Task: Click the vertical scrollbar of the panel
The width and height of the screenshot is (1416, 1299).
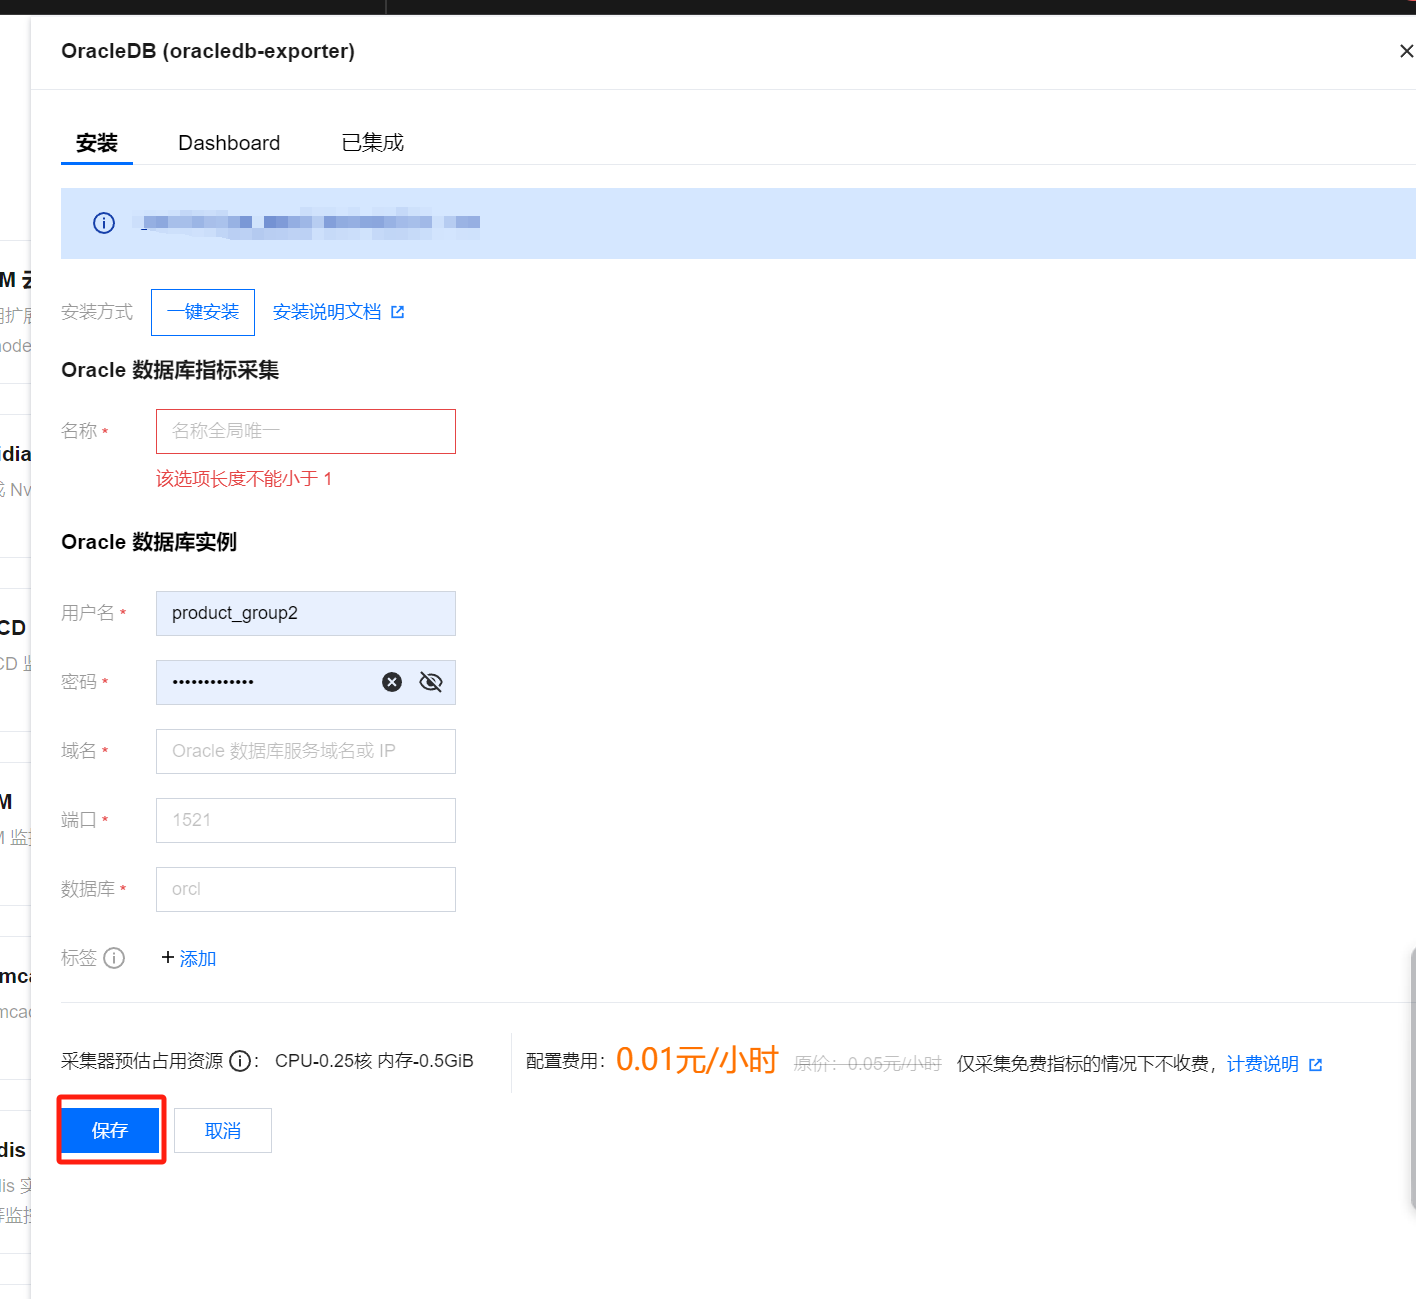Action: (1412, 1078)
